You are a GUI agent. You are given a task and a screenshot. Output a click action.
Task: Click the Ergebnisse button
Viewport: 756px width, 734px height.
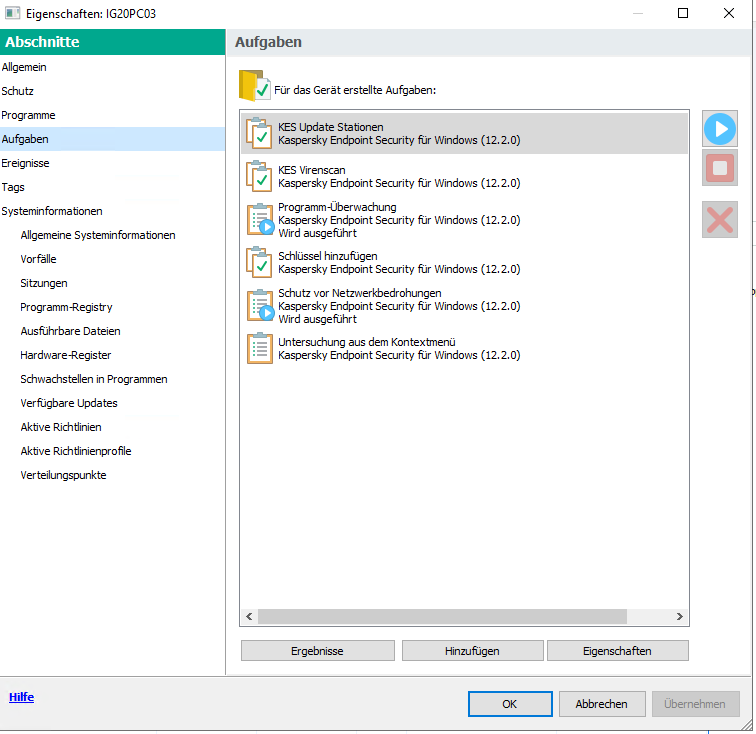tap(317, 651)
